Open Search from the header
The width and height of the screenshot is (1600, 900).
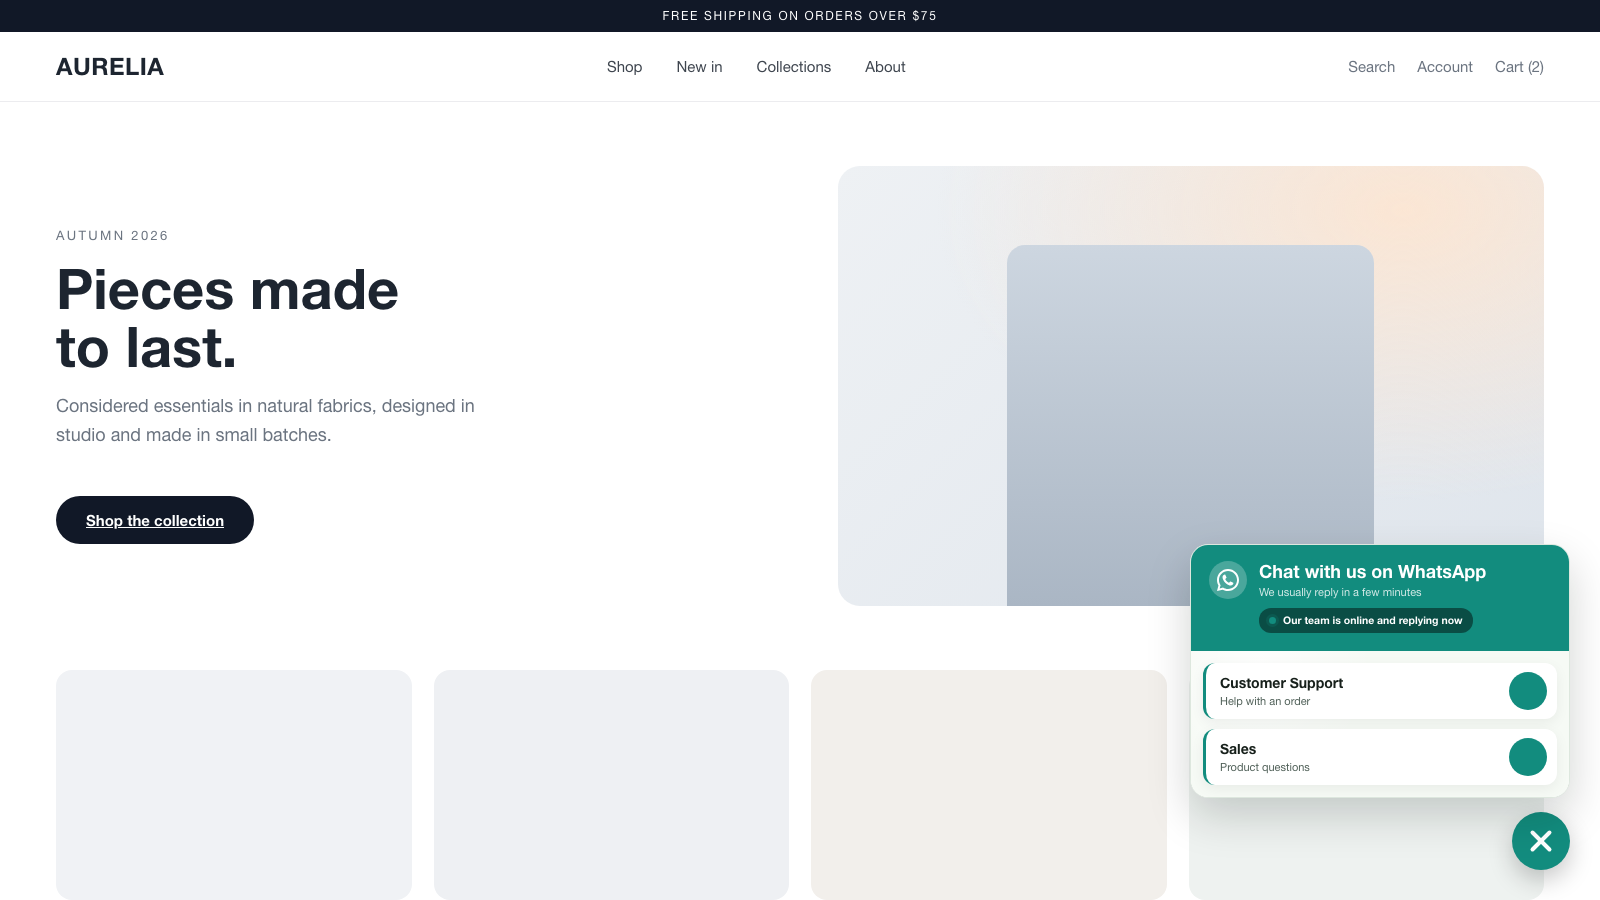[x=1371, y=67]
